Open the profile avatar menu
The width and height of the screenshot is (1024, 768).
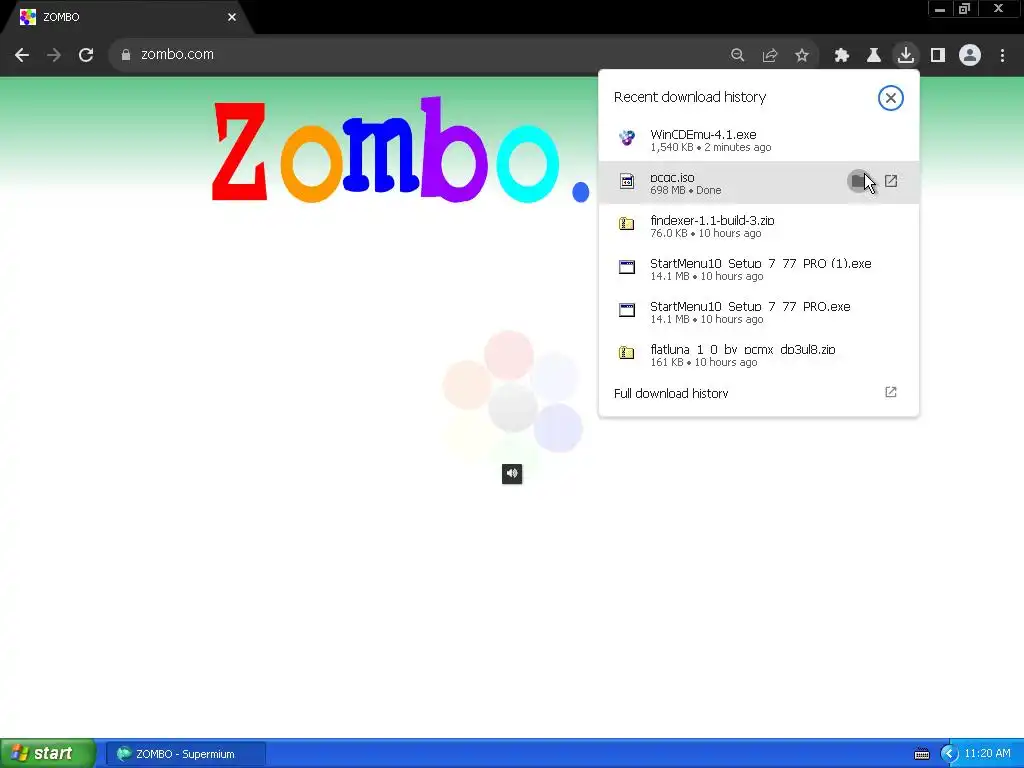(x=970, y=55)
